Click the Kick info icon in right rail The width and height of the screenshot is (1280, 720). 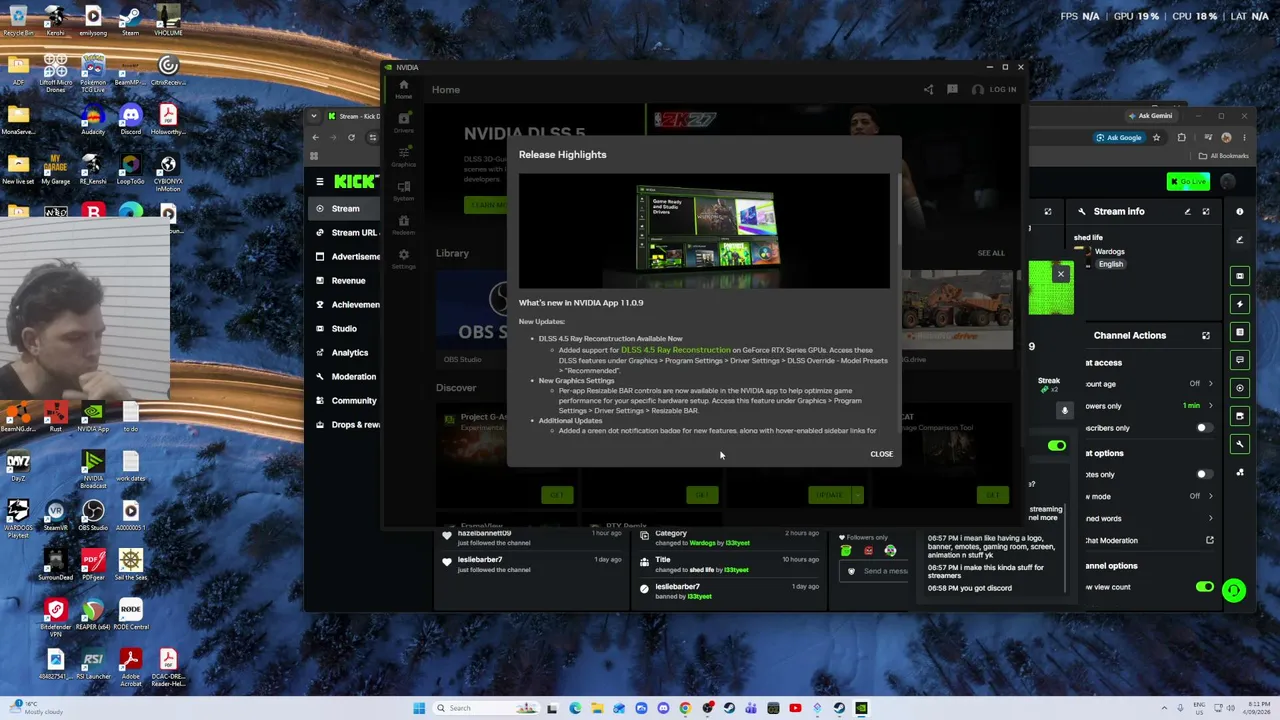(1240, 211)
